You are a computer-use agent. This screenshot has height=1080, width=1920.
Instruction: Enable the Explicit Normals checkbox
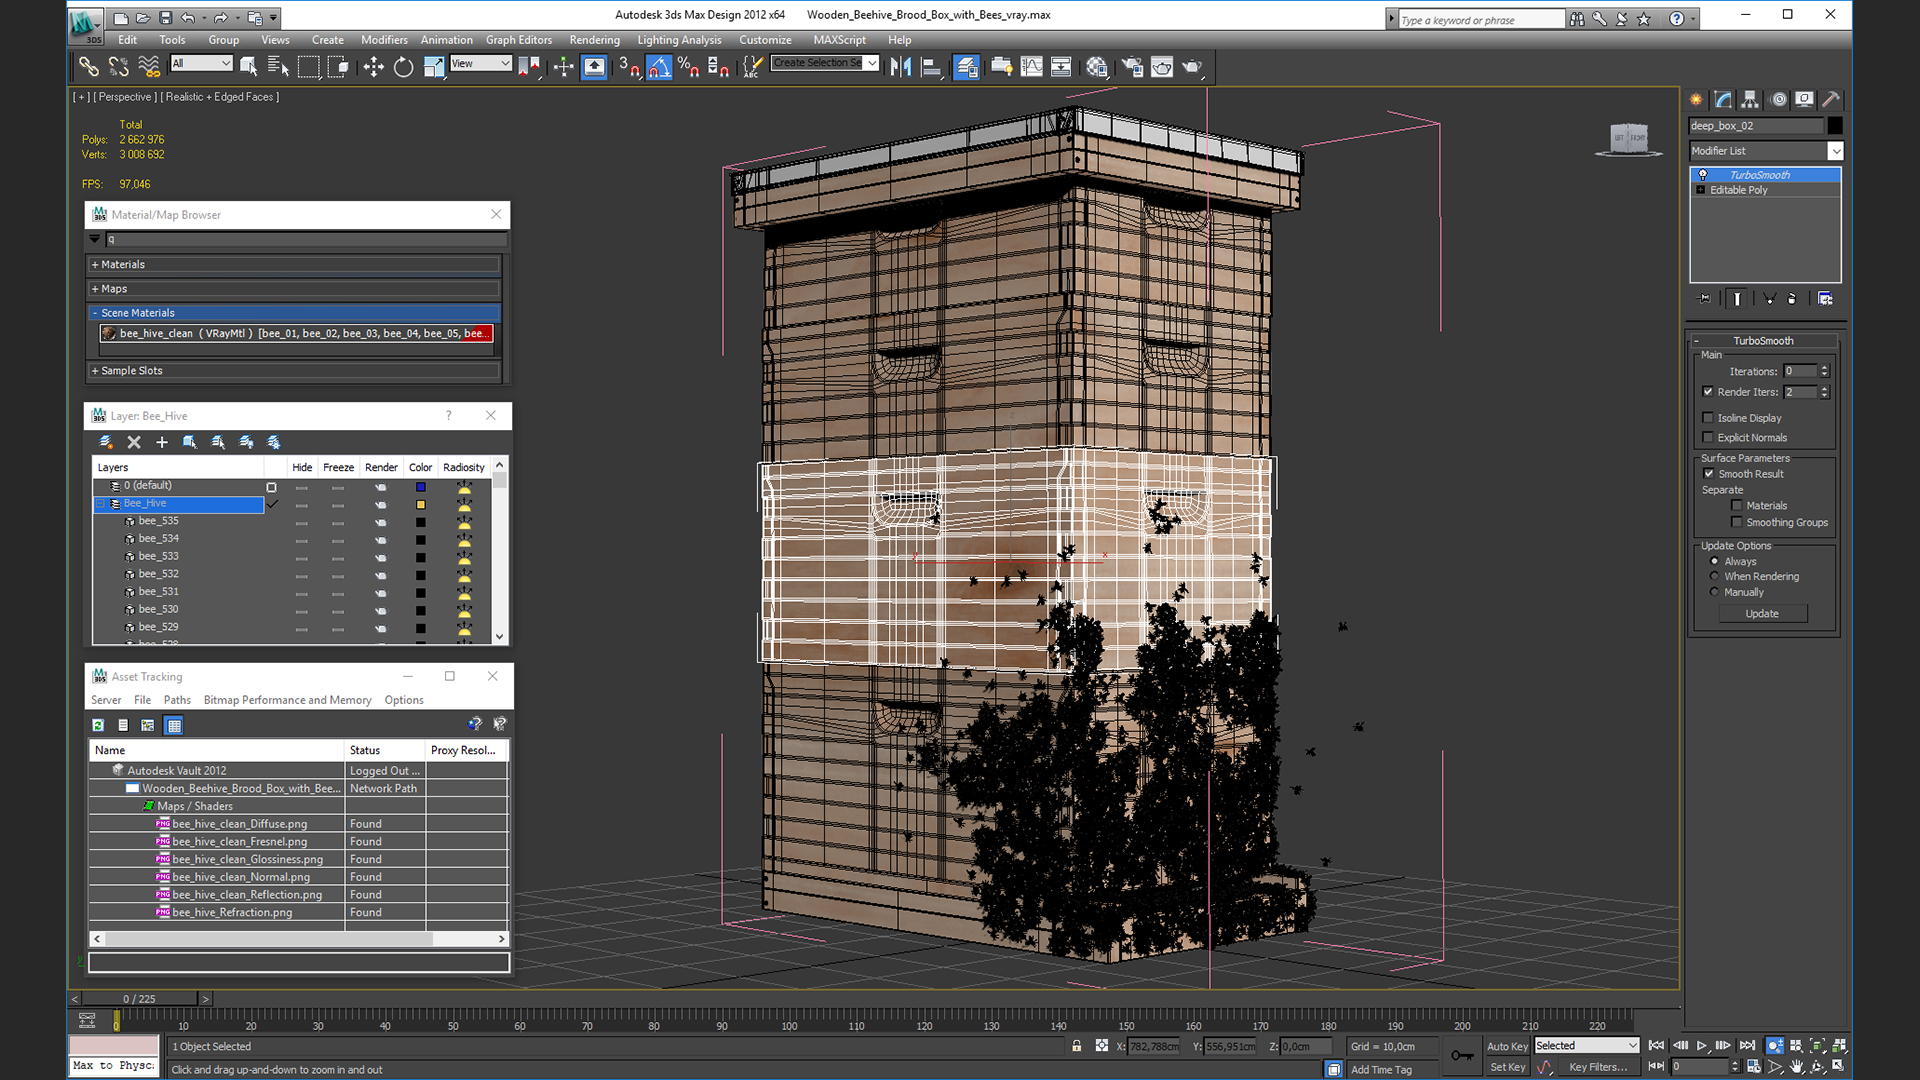1708,437
